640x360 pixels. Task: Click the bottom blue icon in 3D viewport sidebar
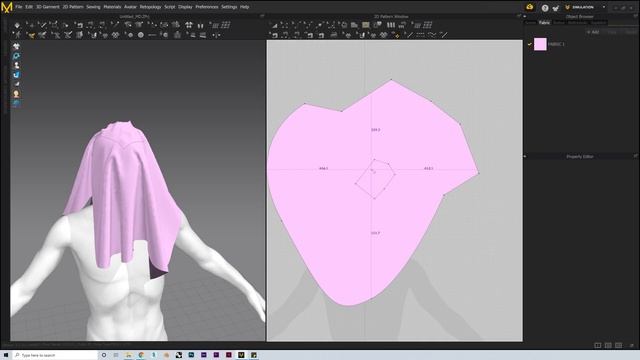pos(16,104)
